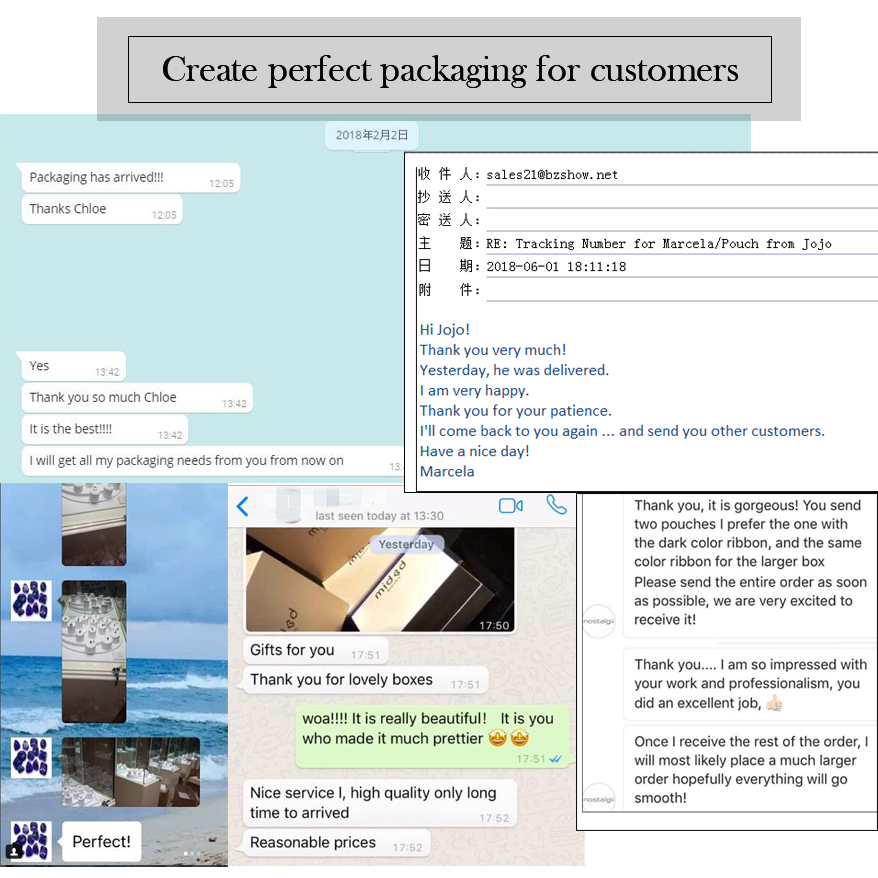Image resolution: width=878 pixels, height=878 pixels.
Task: Select the 'Yesterday' date label
Action: coord(406,545)
